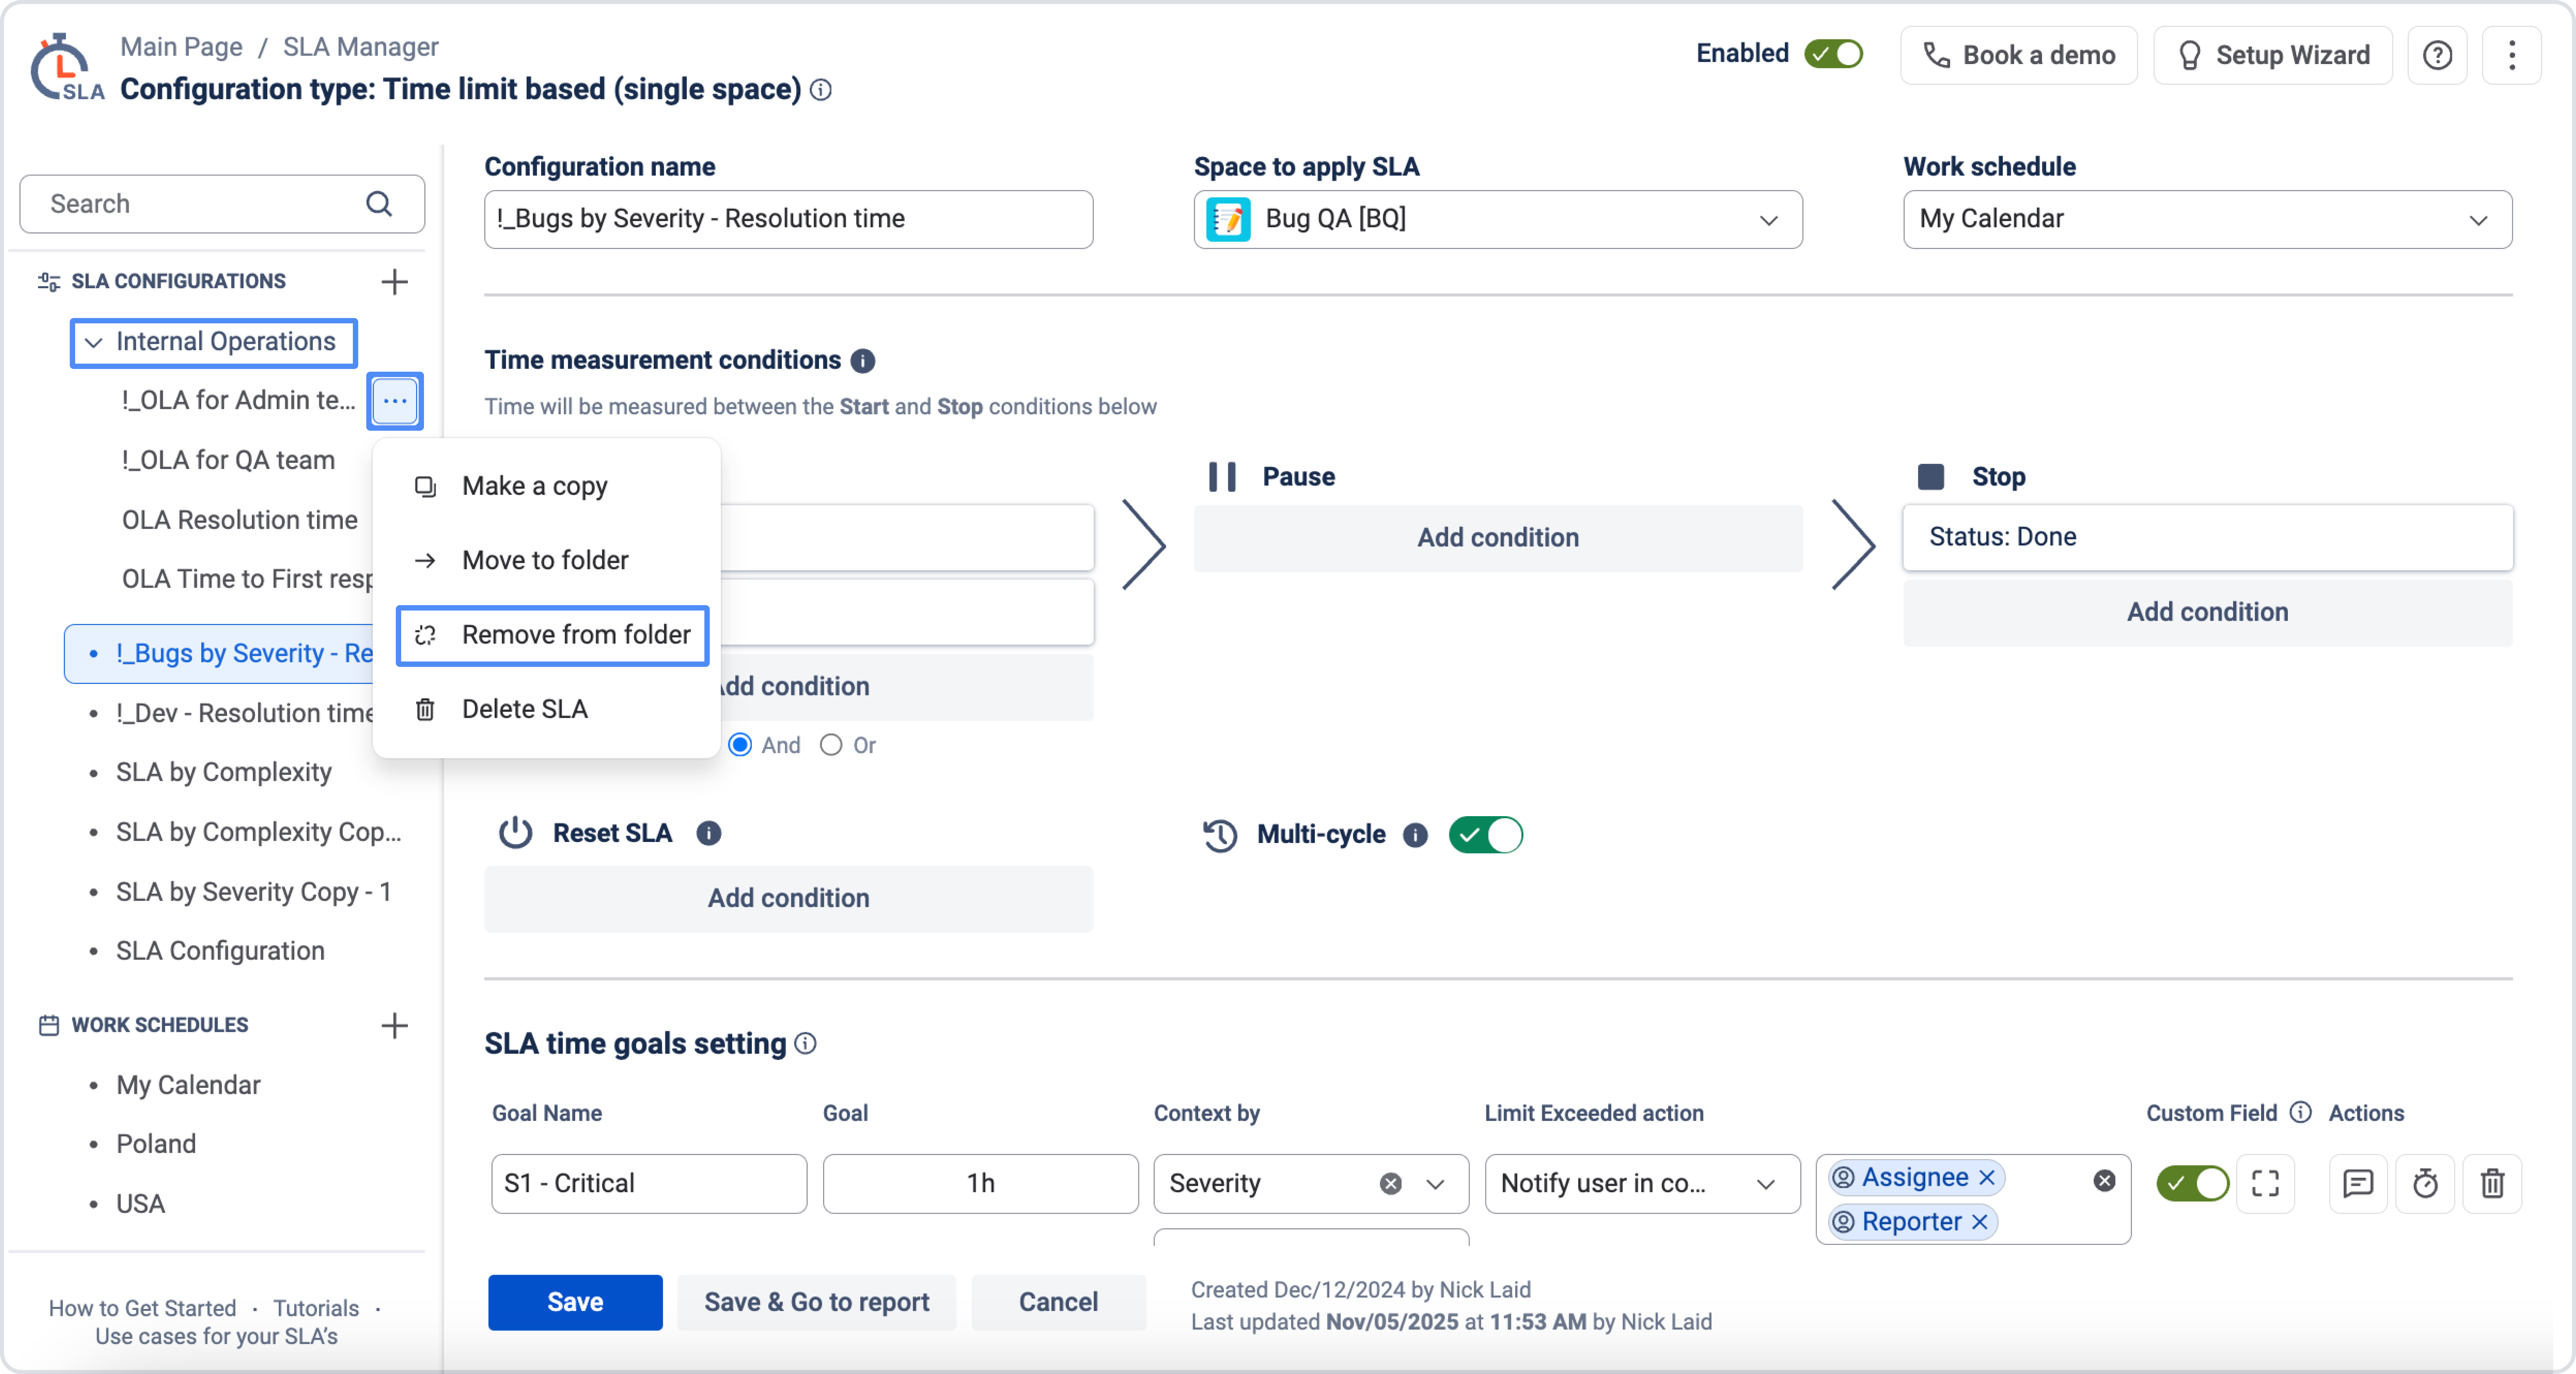
Task: Click into the Search field
Action: click(222, 204)
